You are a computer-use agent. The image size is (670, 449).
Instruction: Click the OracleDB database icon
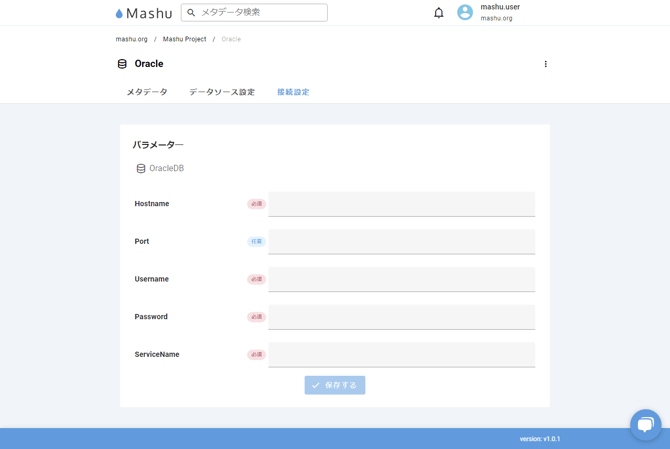[141, 169]
